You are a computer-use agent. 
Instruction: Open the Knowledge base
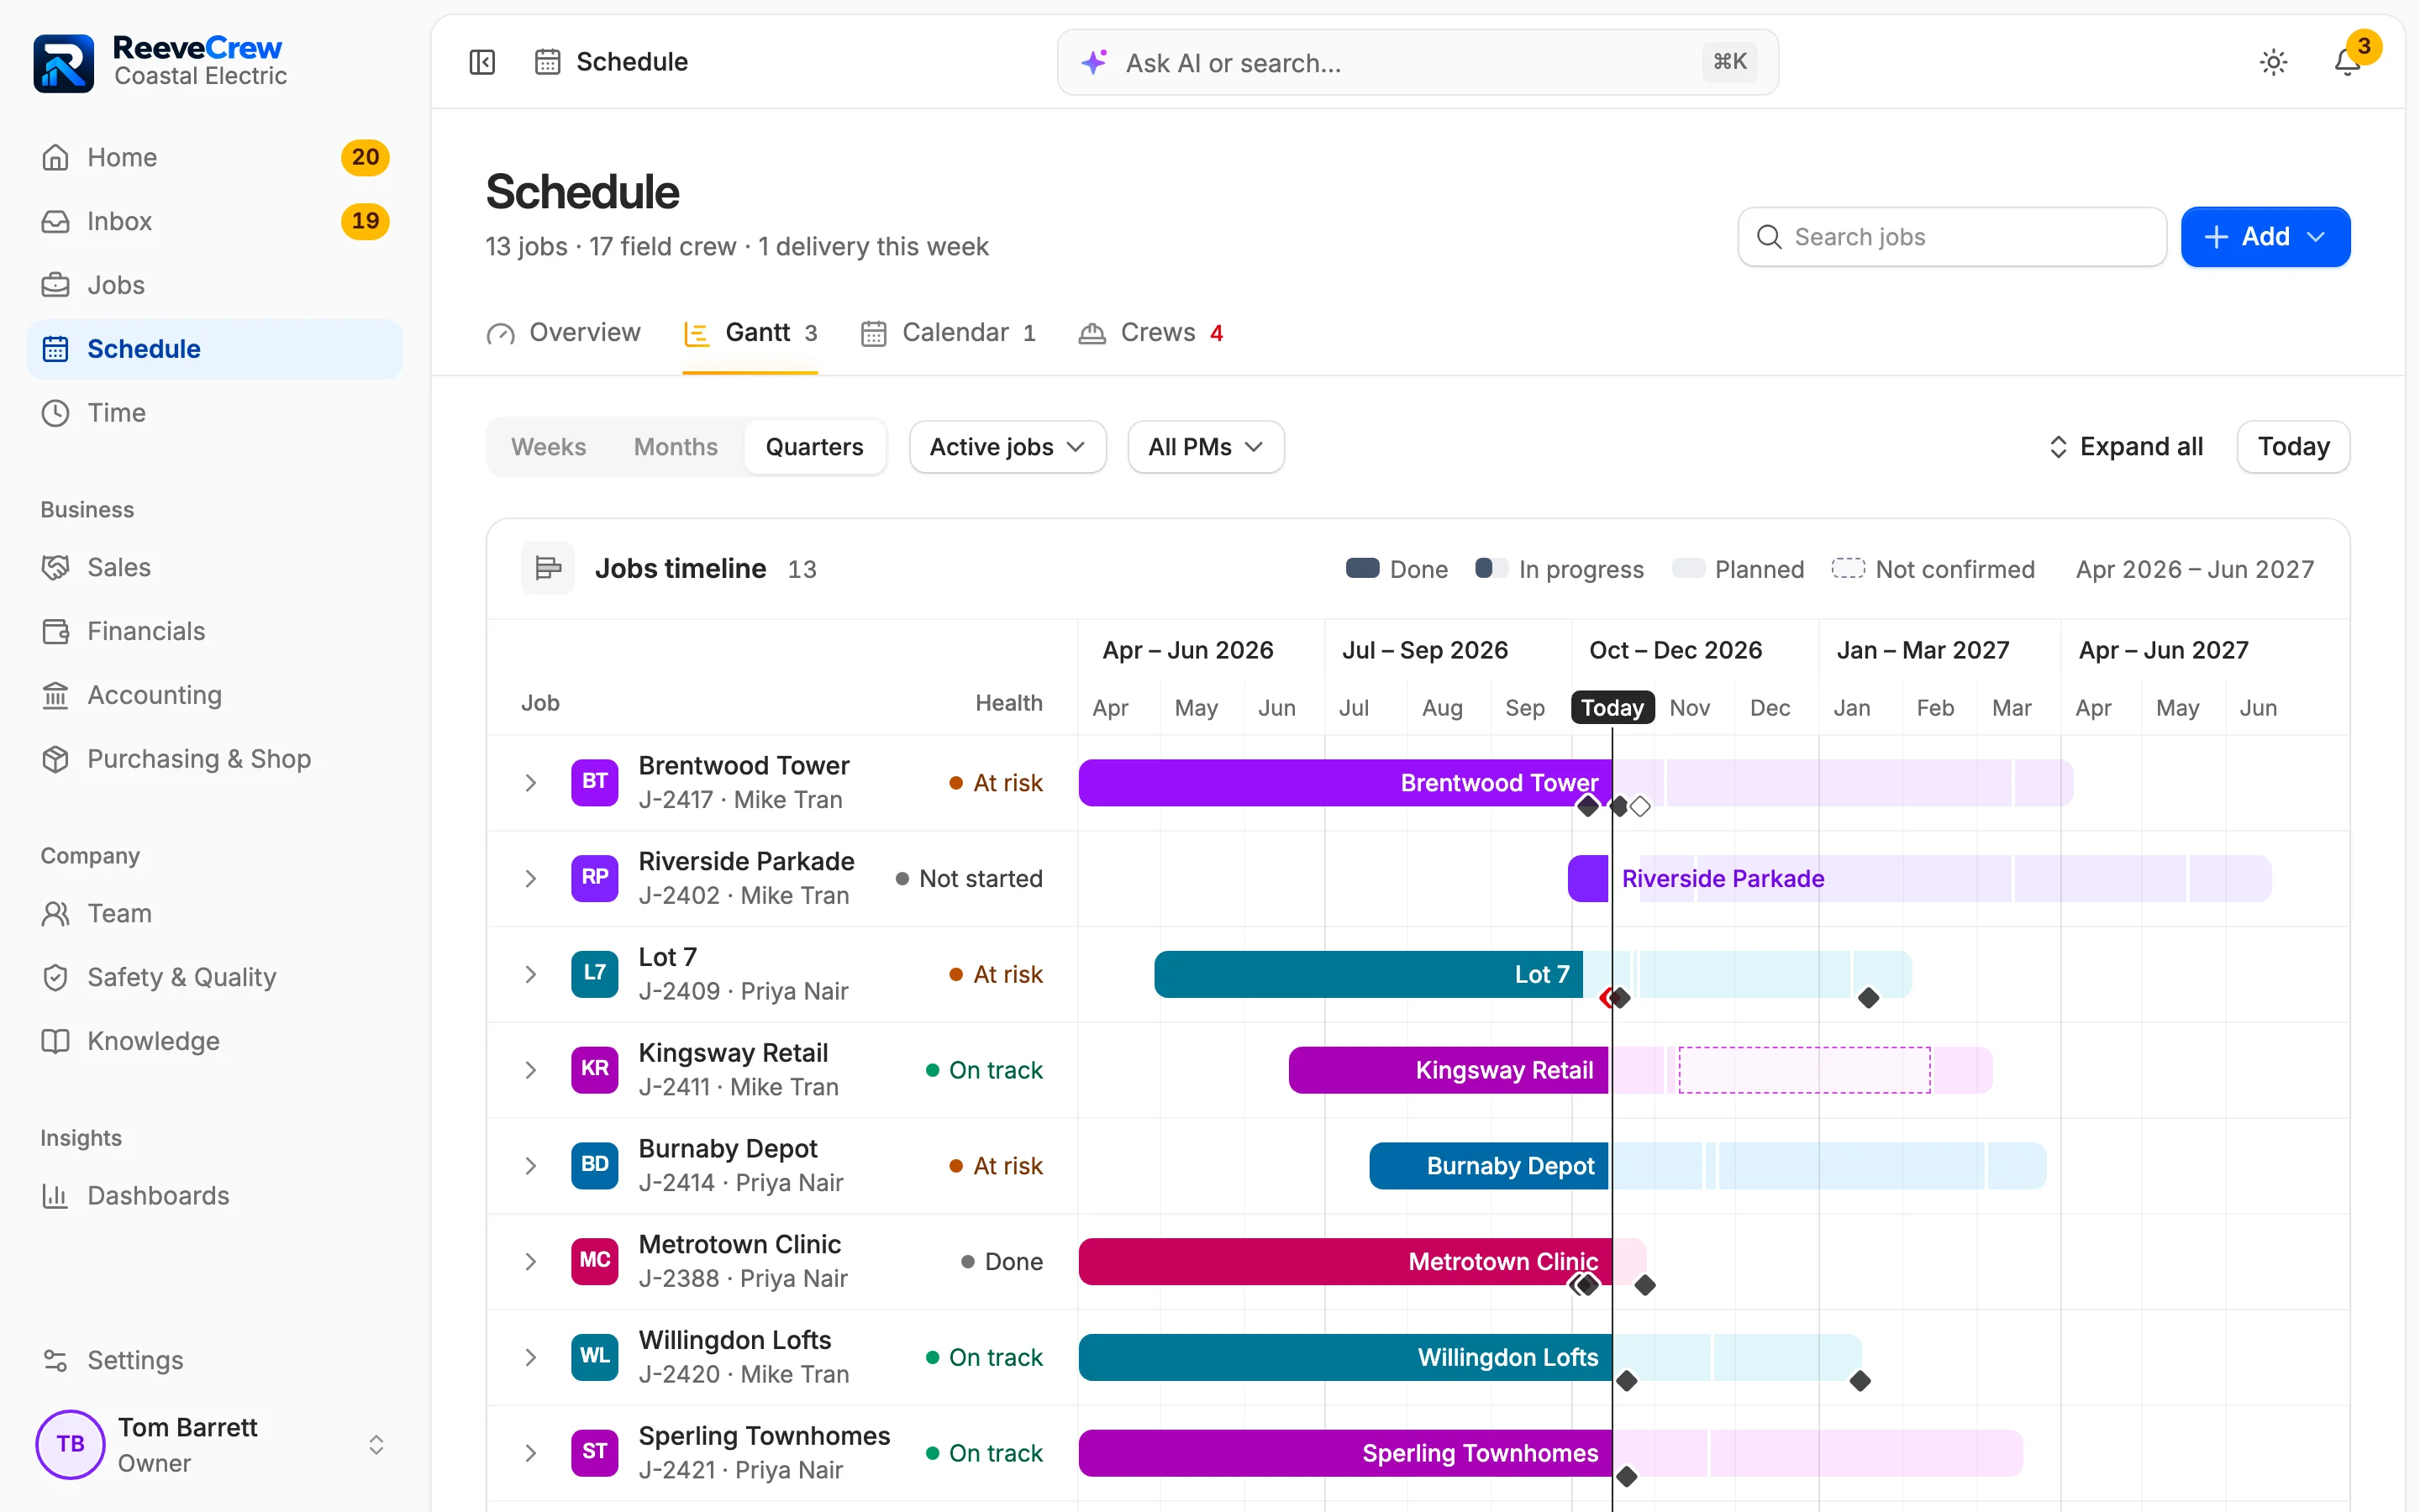215,1041
